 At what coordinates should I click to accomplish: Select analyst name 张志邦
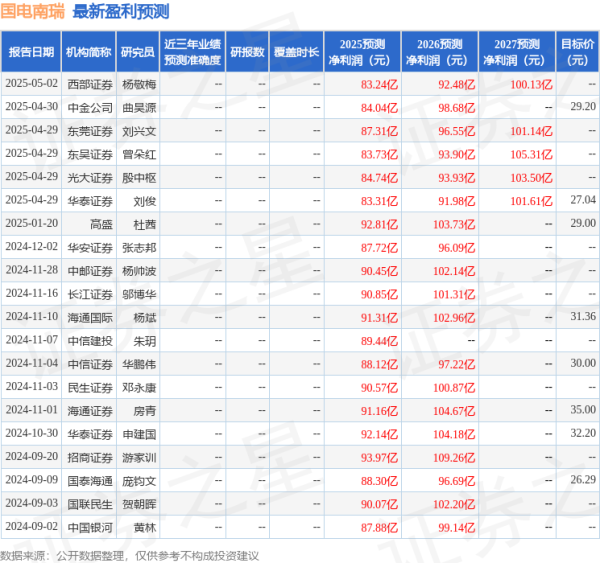click(x=139, y=248)
